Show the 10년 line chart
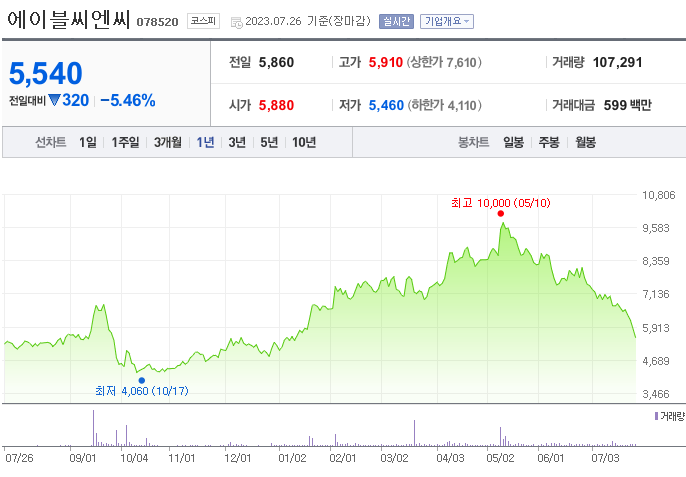Image resolution: width=686 pixels, height=477 pixels. [304, 142]
